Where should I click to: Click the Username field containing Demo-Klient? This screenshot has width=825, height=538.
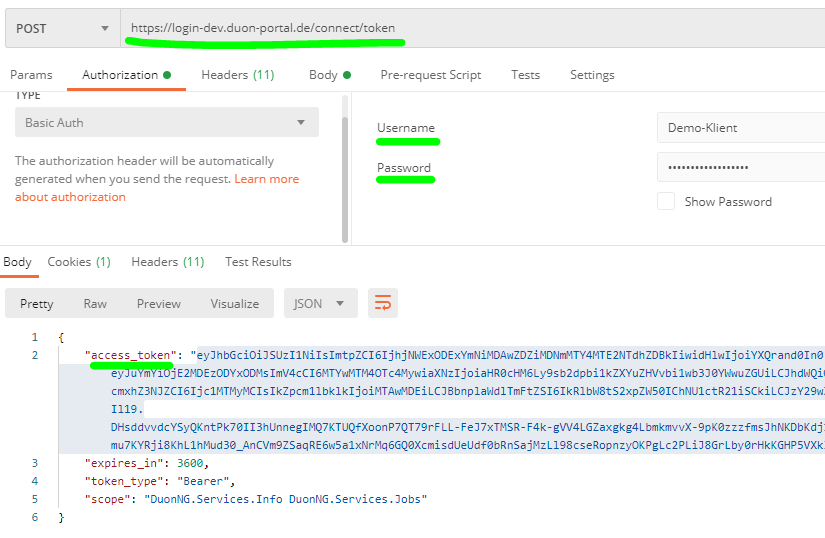tap(740, 128)
